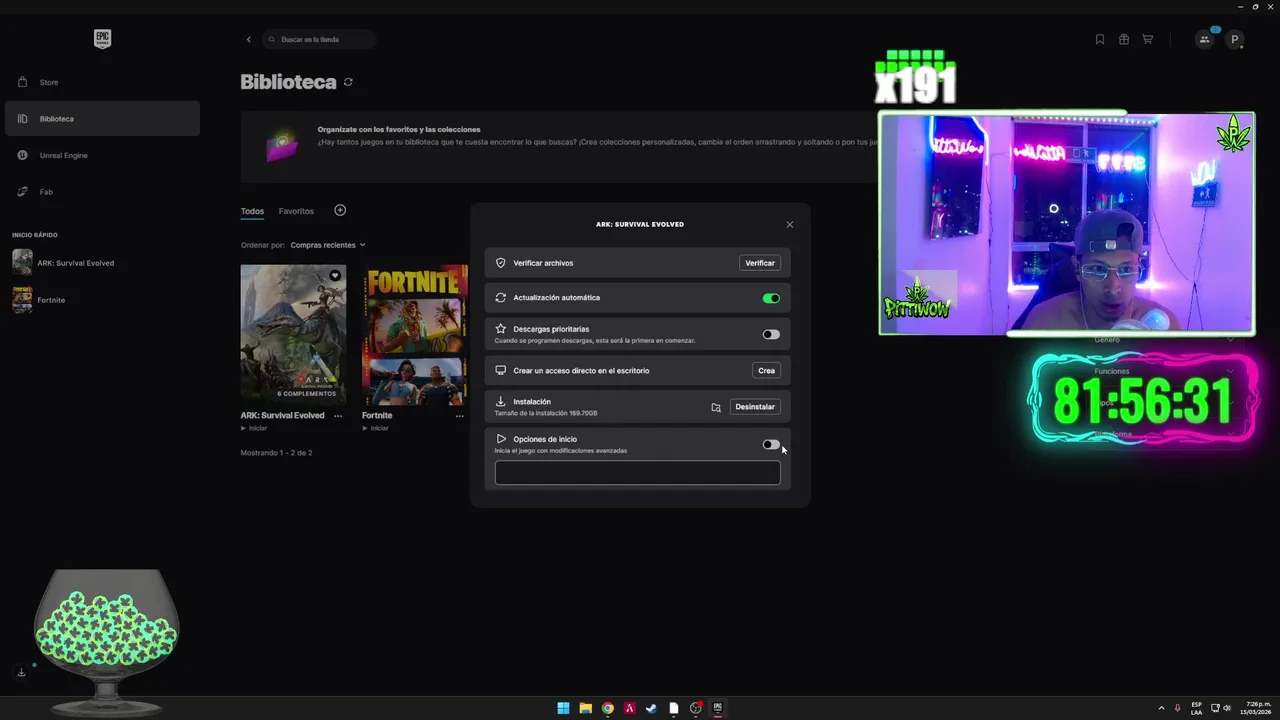Open Unreal Engine from the sidebar
This screenshot has height=720, width=1280.
pos(102,155)
